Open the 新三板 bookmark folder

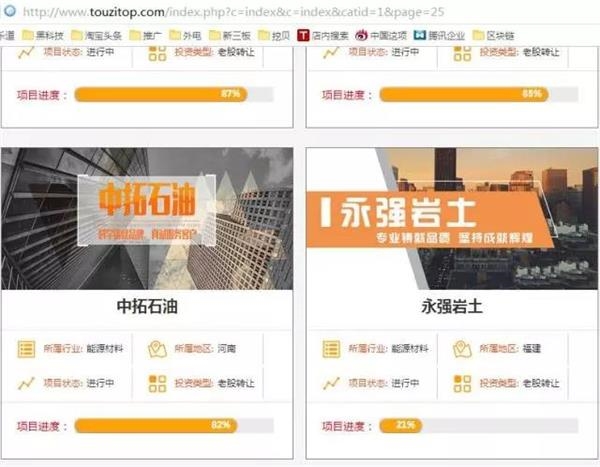(230, 36)
